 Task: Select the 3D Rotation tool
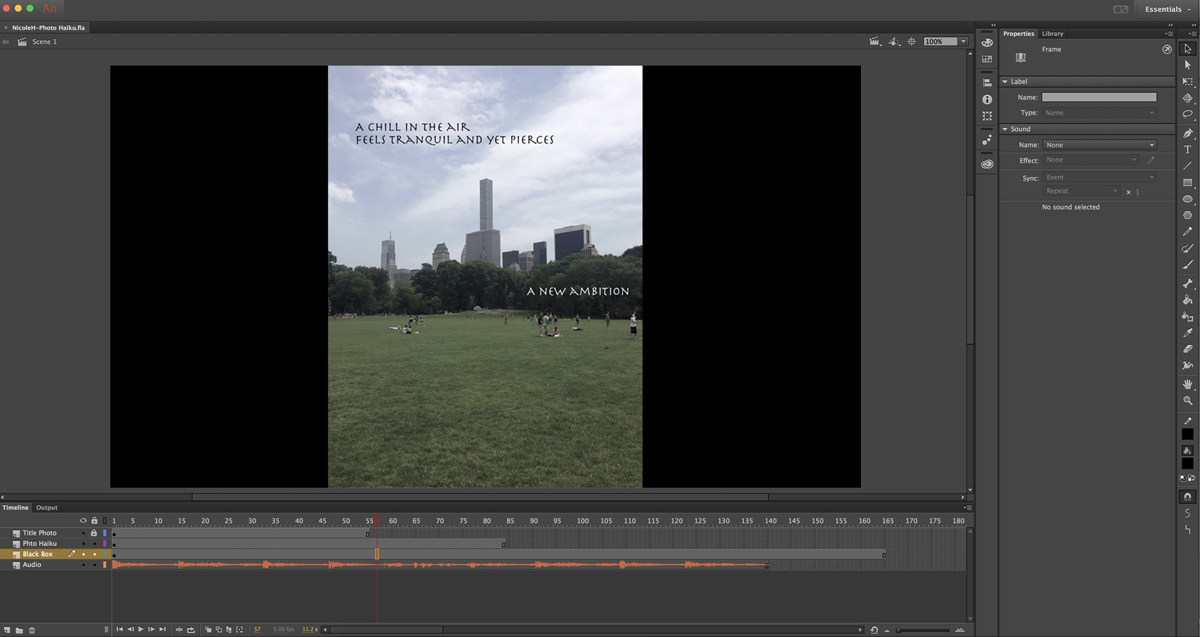pyautogui.click(x=1187, y=98)
